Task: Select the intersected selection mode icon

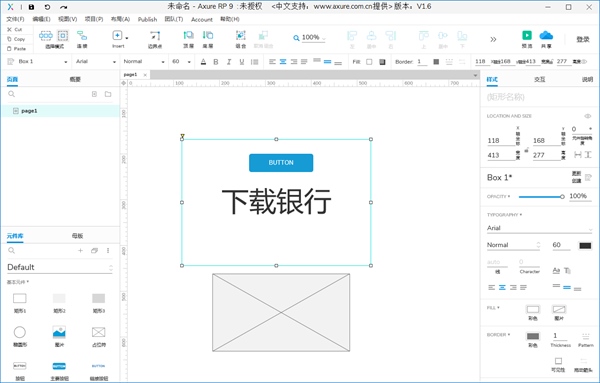Action: (46, 36)
